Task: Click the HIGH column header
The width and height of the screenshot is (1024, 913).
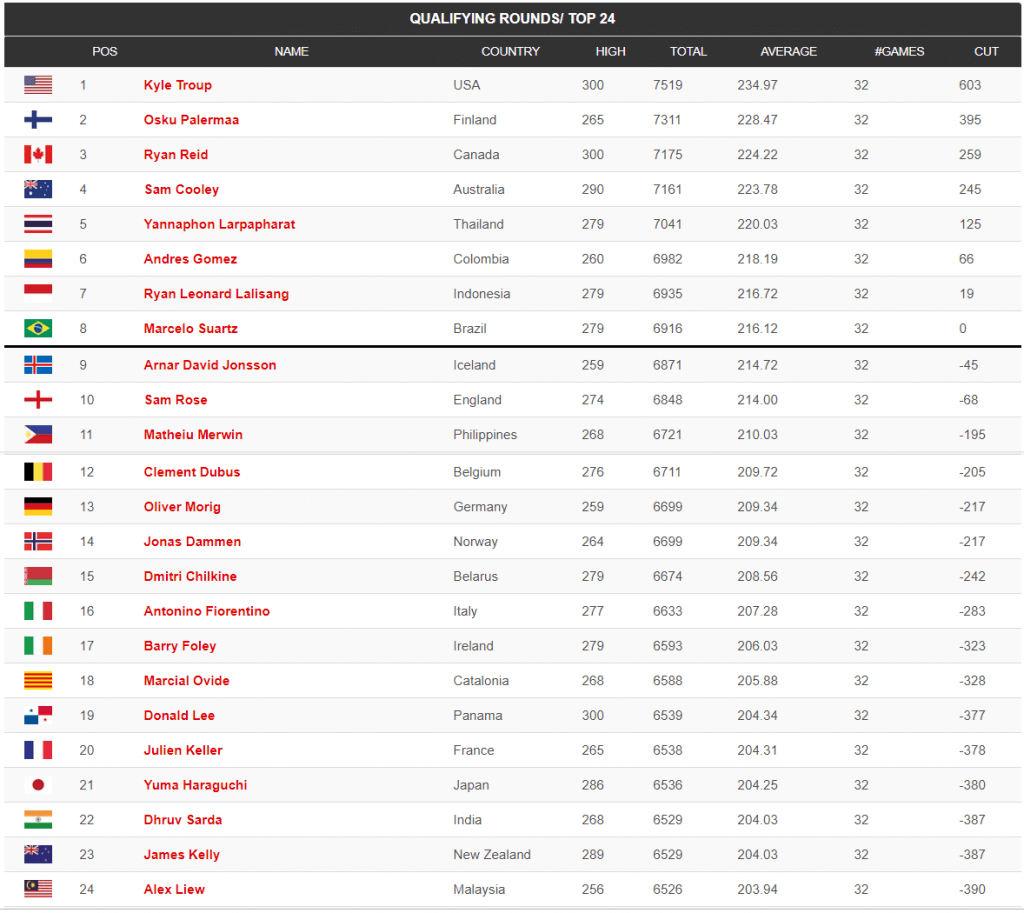Action: click(610, 51)
